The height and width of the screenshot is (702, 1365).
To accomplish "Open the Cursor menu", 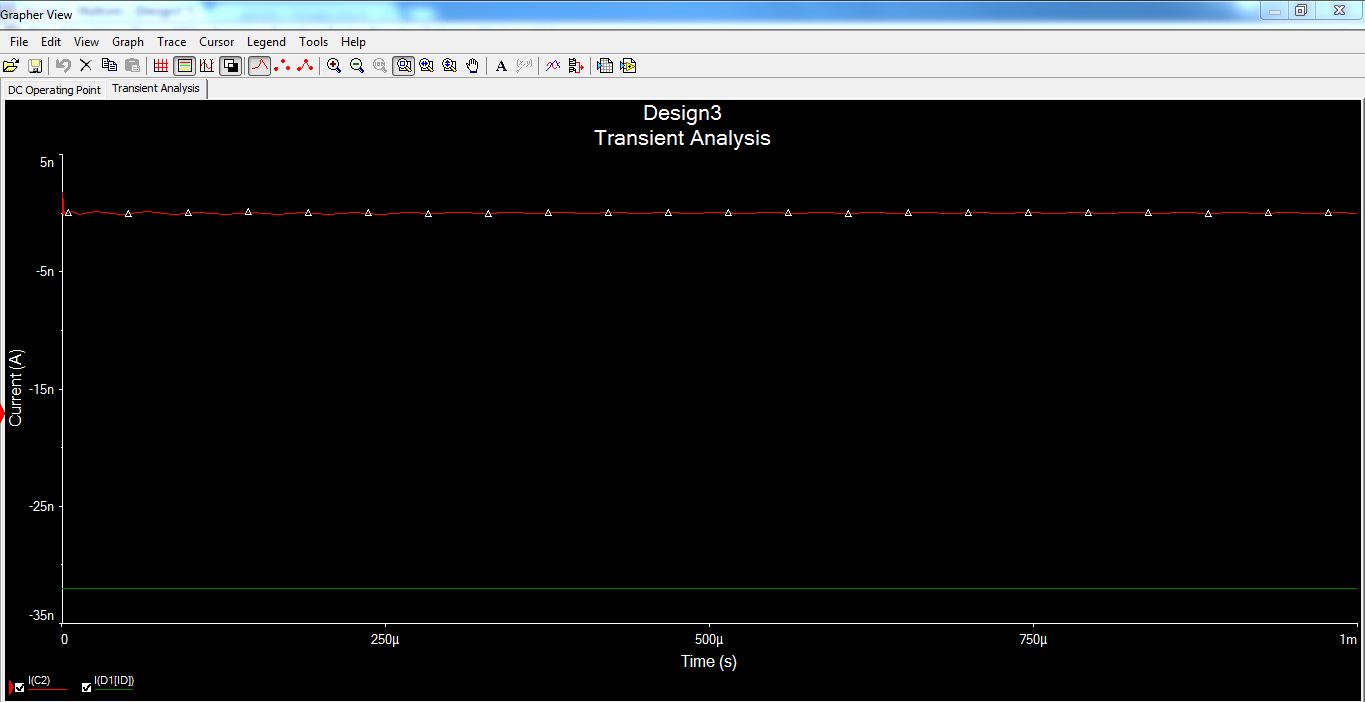I will tap(217, 42).
